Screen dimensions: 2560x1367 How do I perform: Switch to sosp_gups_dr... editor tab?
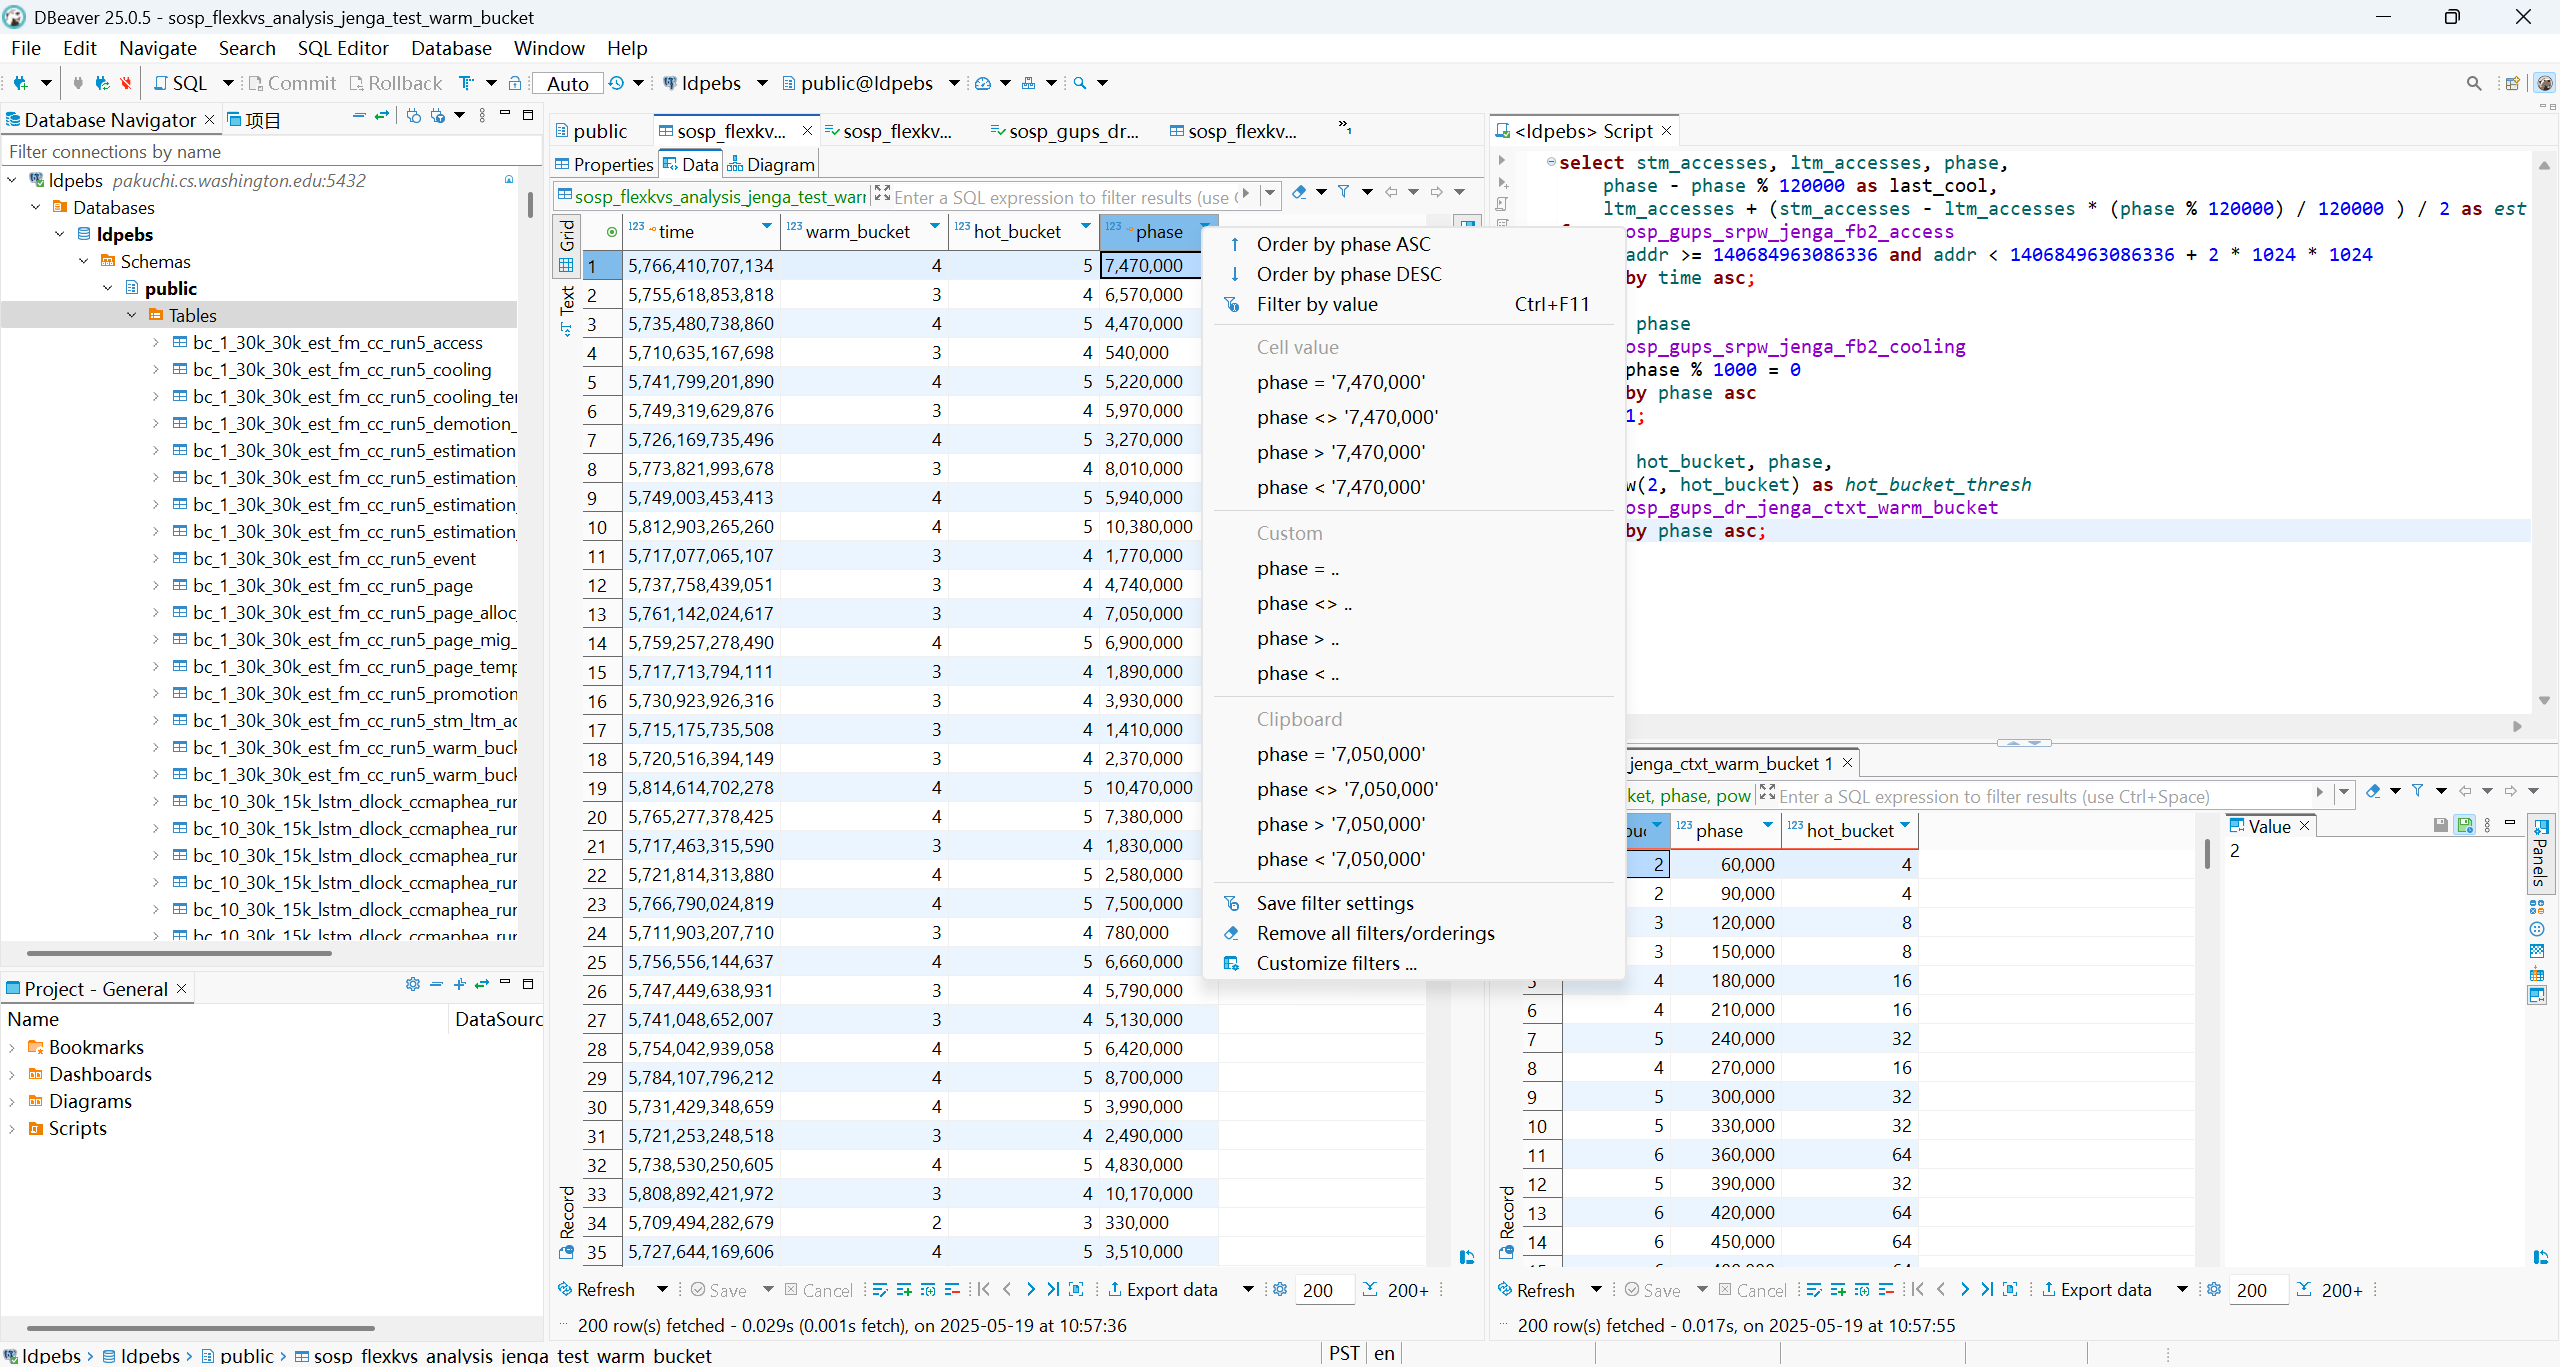[1064, 131]
